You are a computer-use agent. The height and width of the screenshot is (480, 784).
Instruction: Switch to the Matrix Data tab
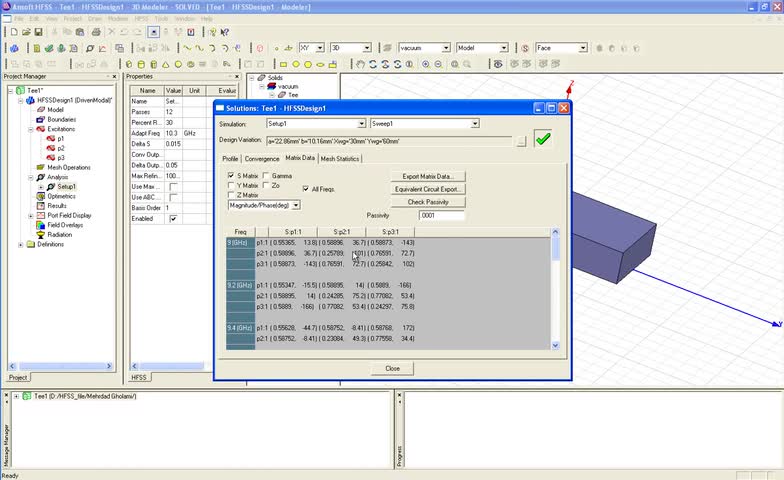point(300,158)
